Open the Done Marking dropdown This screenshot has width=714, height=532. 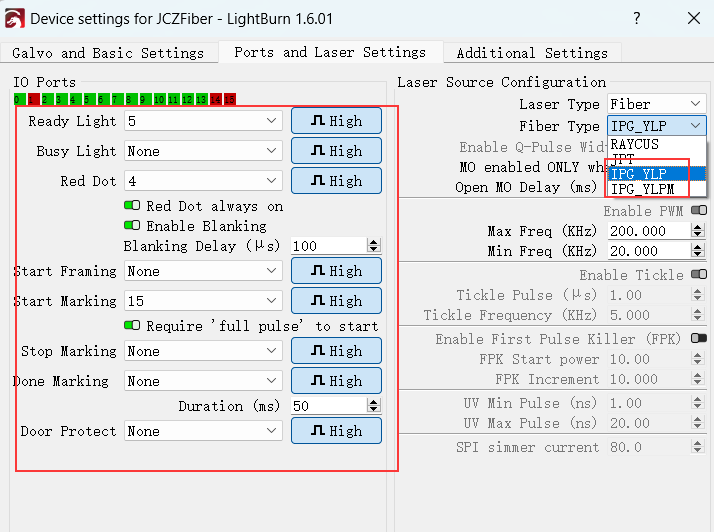pos(203,381)
